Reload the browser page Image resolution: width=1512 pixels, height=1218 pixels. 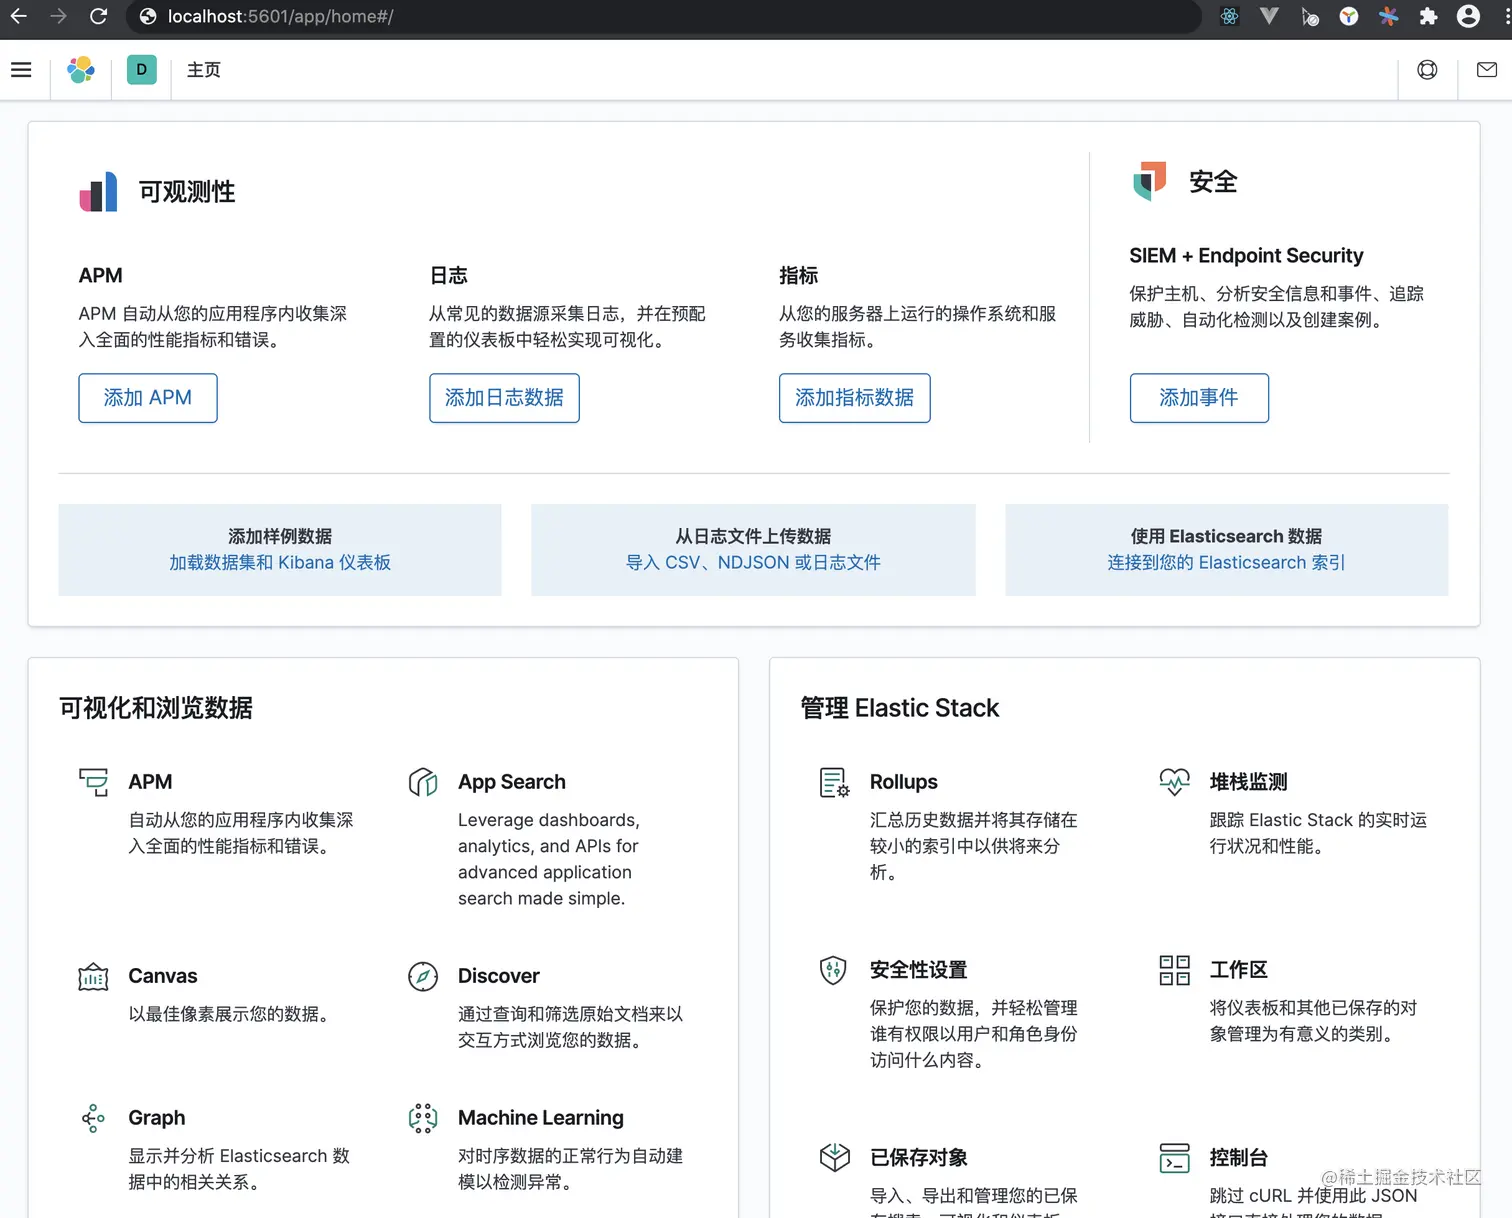click(x=98, y=16)
